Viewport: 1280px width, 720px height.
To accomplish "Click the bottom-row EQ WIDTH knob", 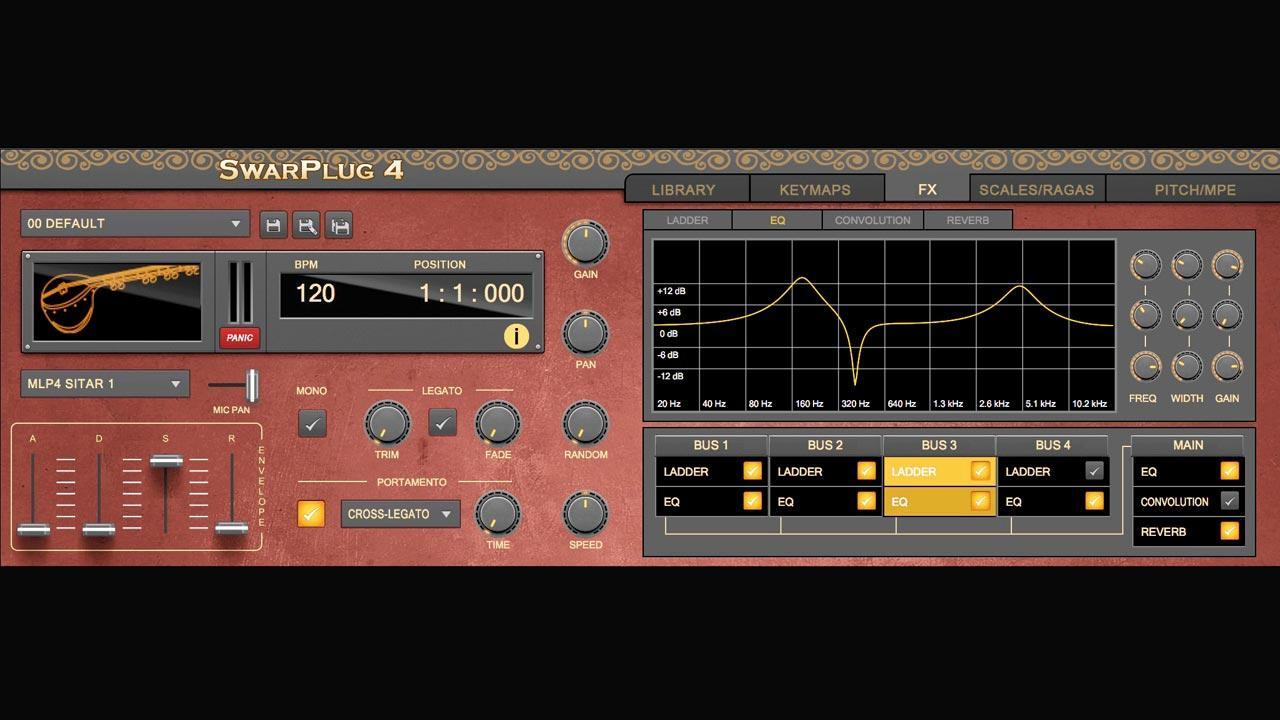I will 1187,366.
